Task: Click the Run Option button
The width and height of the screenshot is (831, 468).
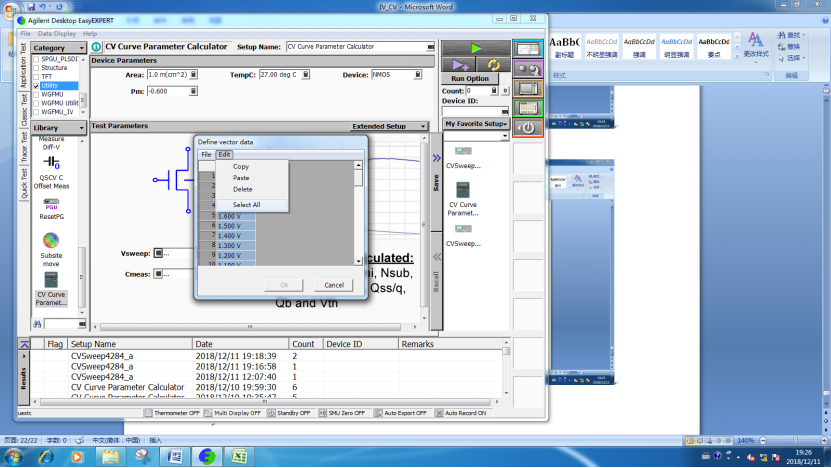Action: 470,78
